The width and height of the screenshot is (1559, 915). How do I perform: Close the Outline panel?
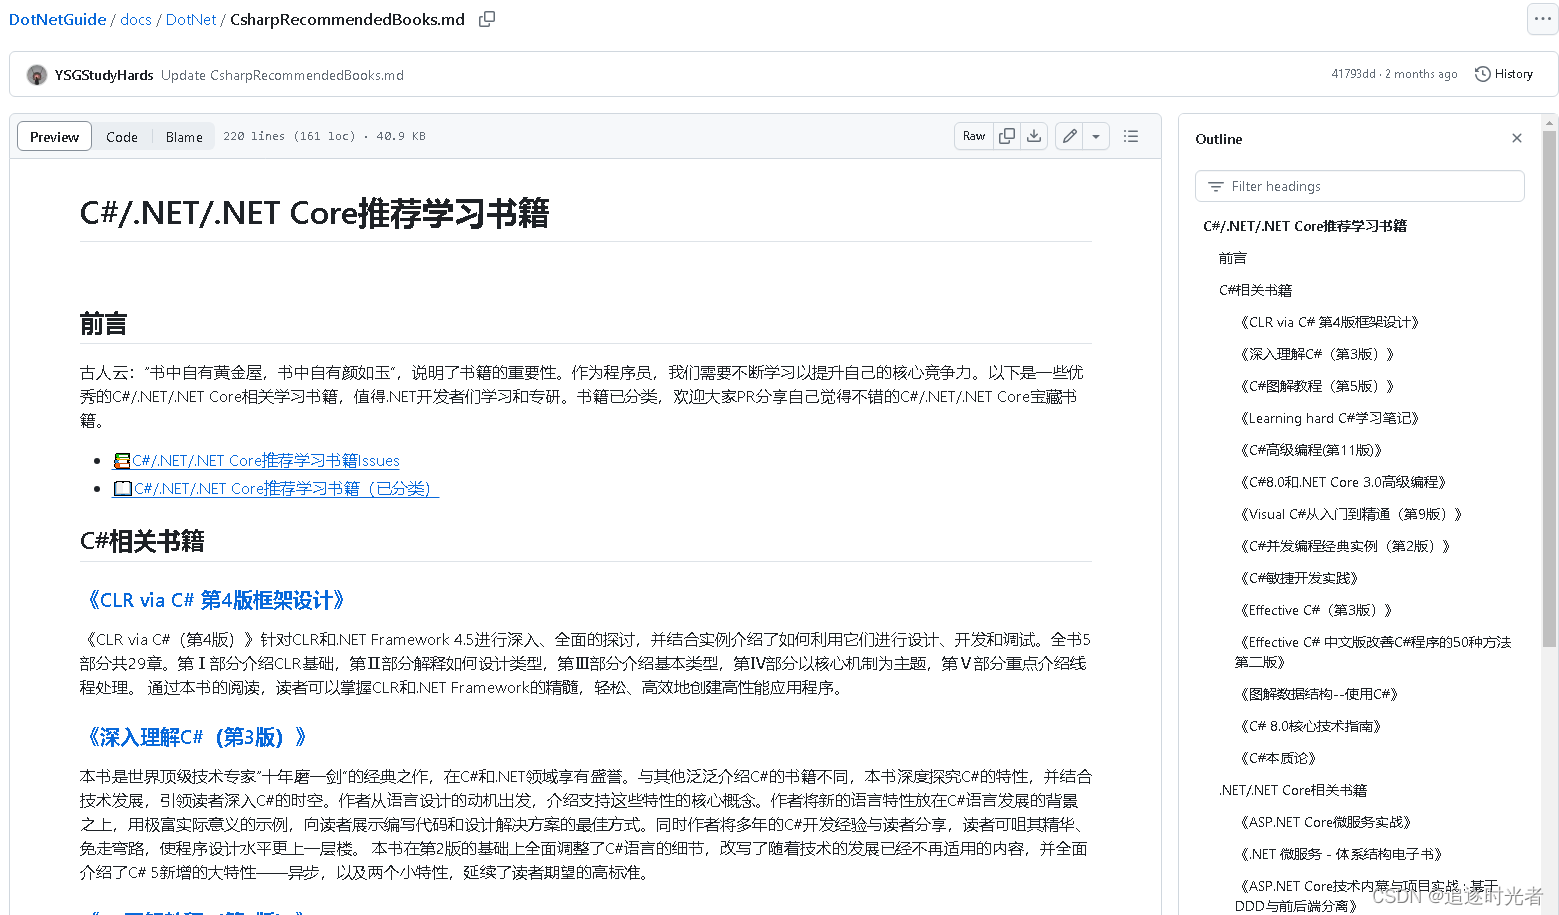[1516, 138]
